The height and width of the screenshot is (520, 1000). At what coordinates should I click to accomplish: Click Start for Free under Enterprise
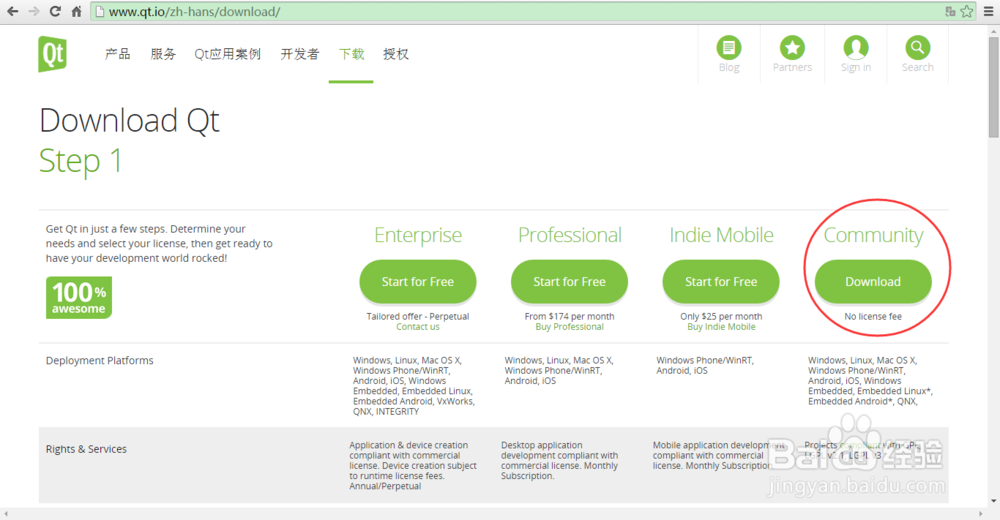coord(418,281)
